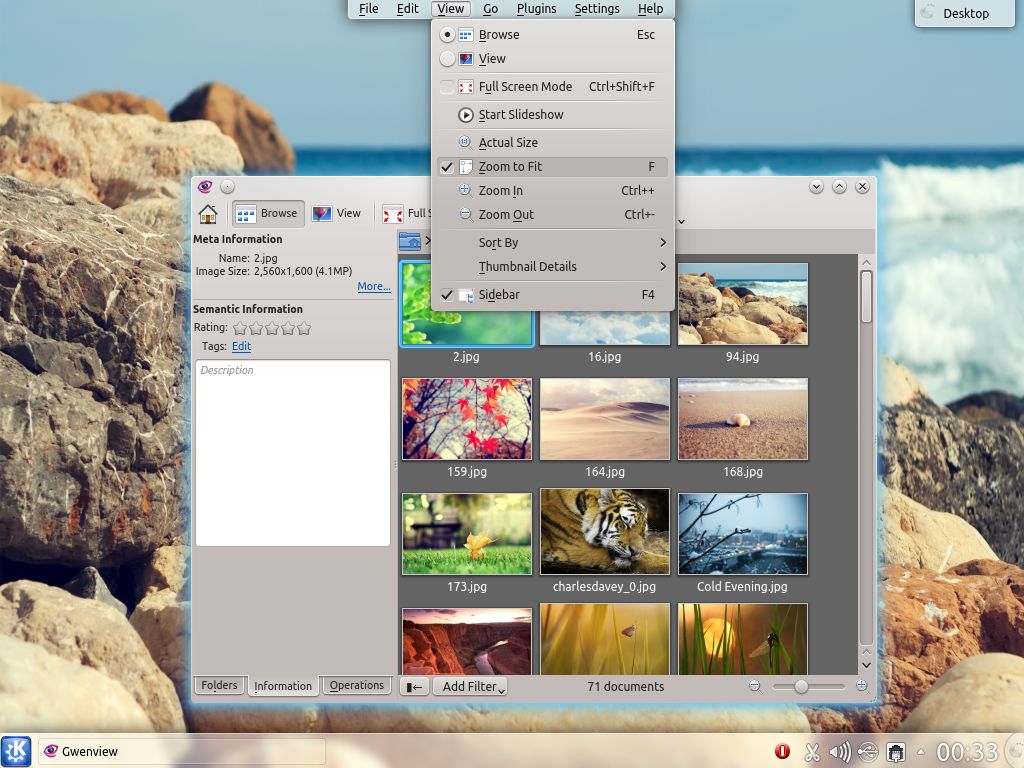Open the Add Filter dropdown
This screenshot has width=1024, height=768.
click(x=470, y=686)
